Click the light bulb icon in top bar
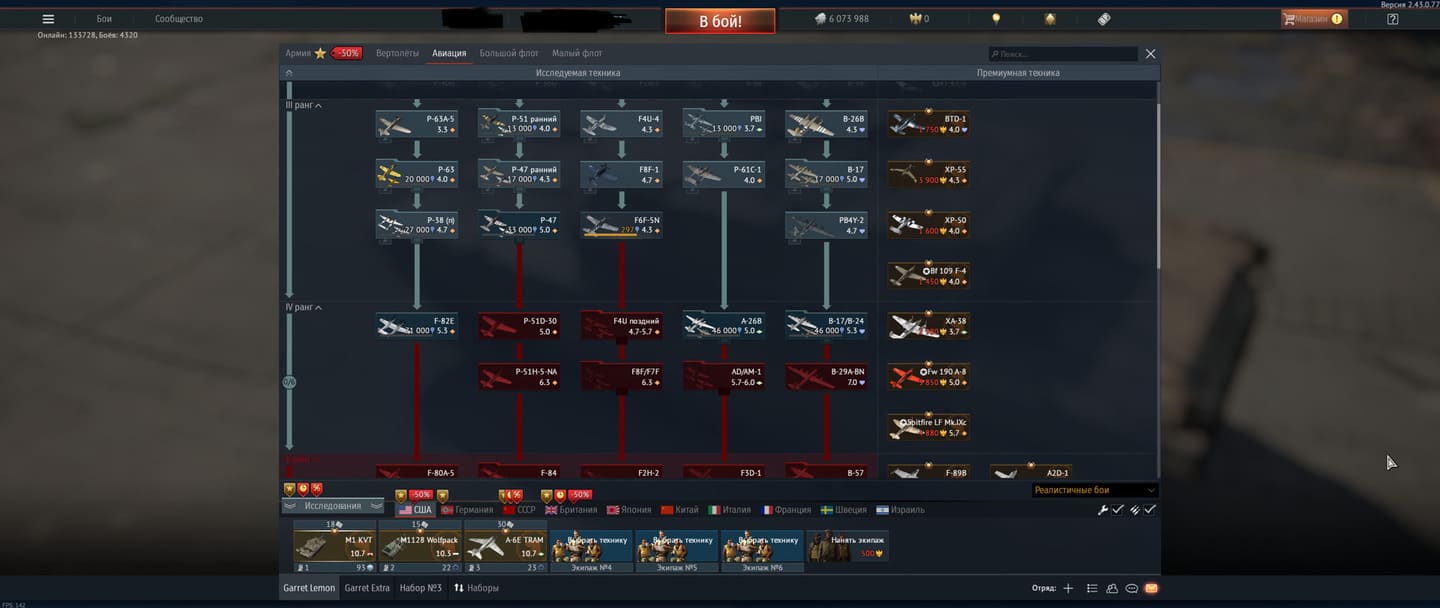Image resolution: width=1440 pixels, height=608 pixels. coord(995,19)
